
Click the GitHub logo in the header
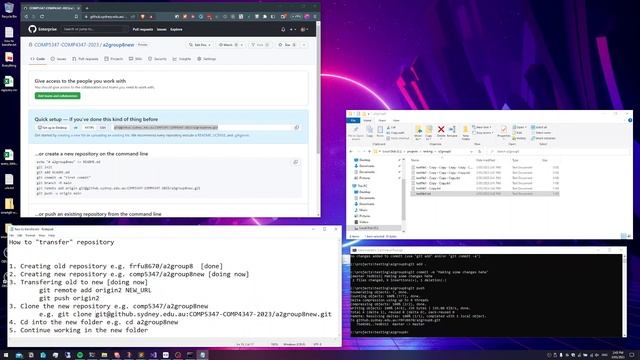(x=32, y=29)
